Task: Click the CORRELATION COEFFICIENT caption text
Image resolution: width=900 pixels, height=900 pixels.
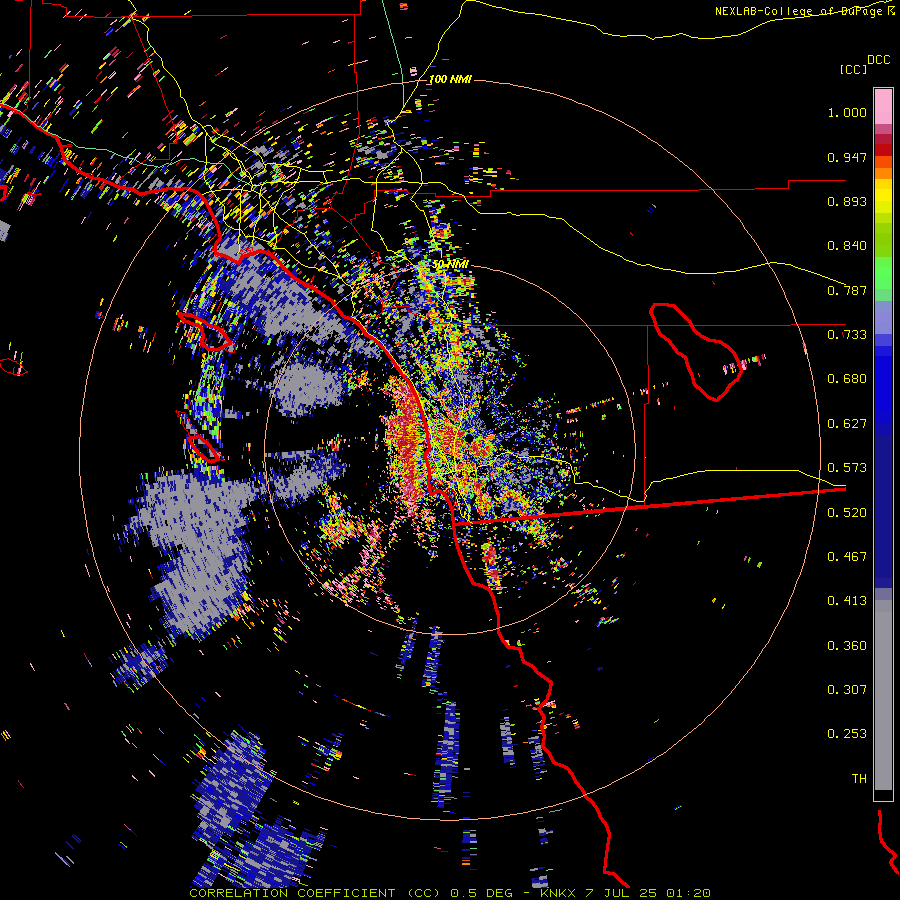Action: pyautogui.click(x=292, y=893)
